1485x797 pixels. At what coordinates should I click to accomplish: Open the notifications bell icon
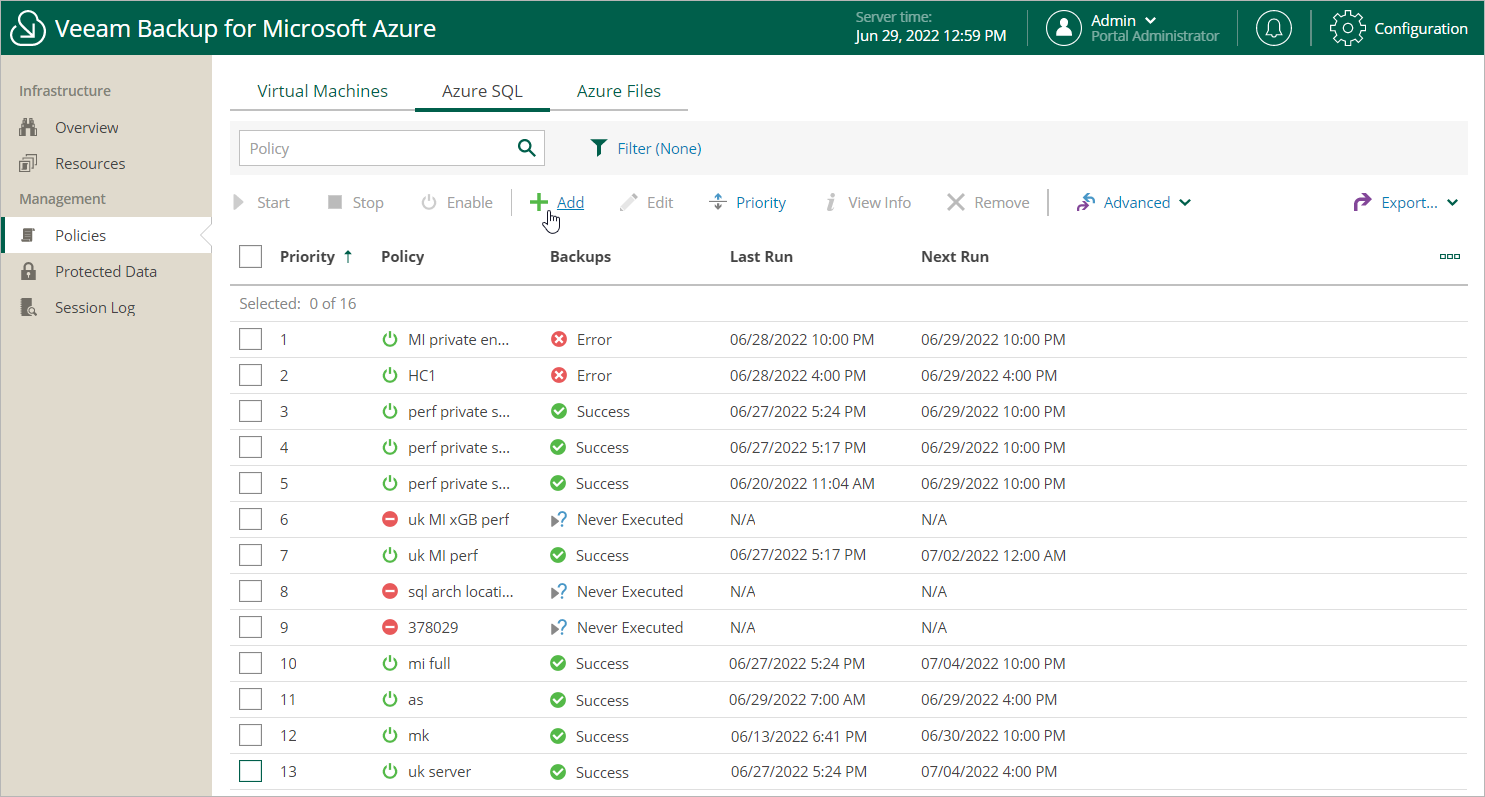pyautogui.click(x=1273, y=28)
